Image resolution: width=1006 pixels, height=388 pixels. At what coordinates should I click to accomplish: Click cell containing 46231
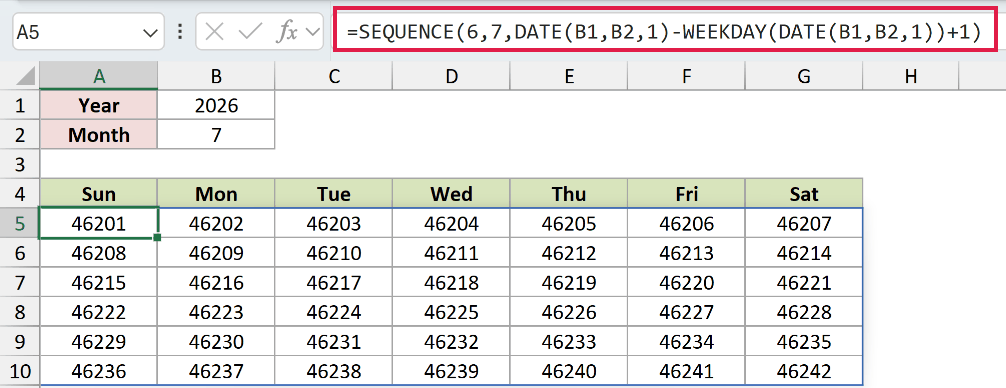coord(334,341)
